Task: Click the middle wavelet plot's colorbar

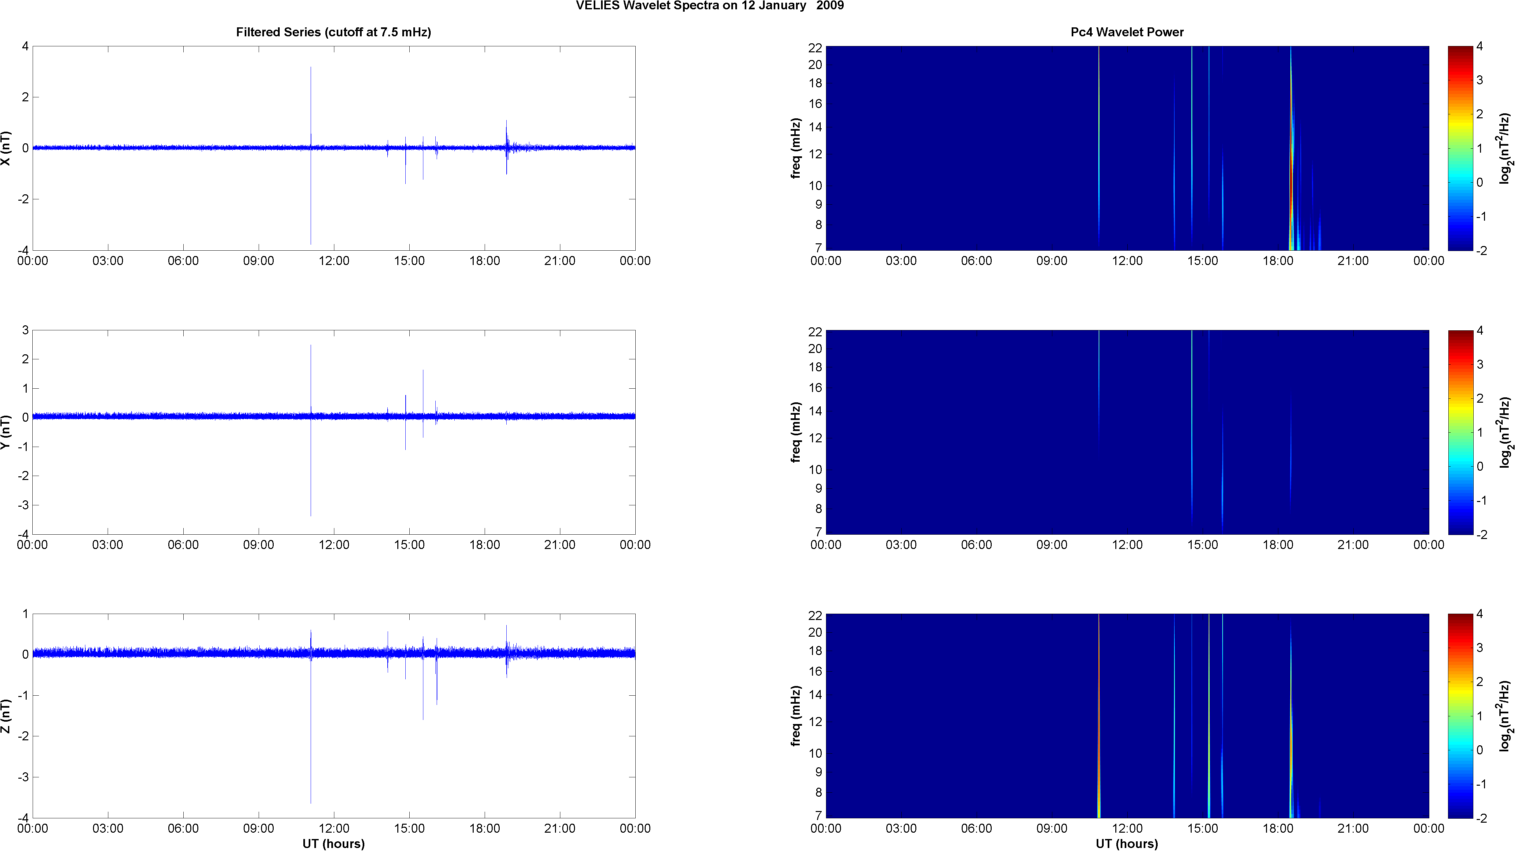Action: (x=1460, y=432)
